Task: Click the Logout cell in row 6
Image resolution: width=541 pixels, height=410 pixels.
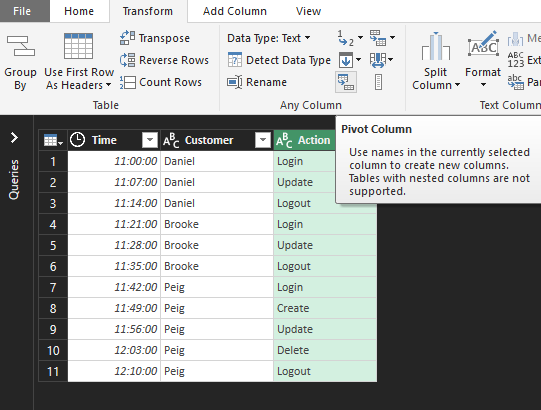Action: (325, 266)
